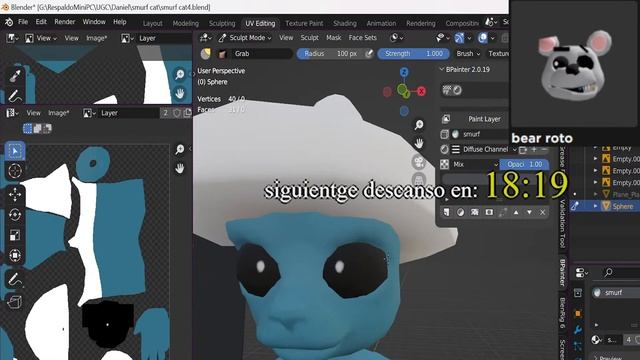Click the 3D viewport pan hand icon
The width and height of the screenshot is (640, 360).
[x=419, y=143]
